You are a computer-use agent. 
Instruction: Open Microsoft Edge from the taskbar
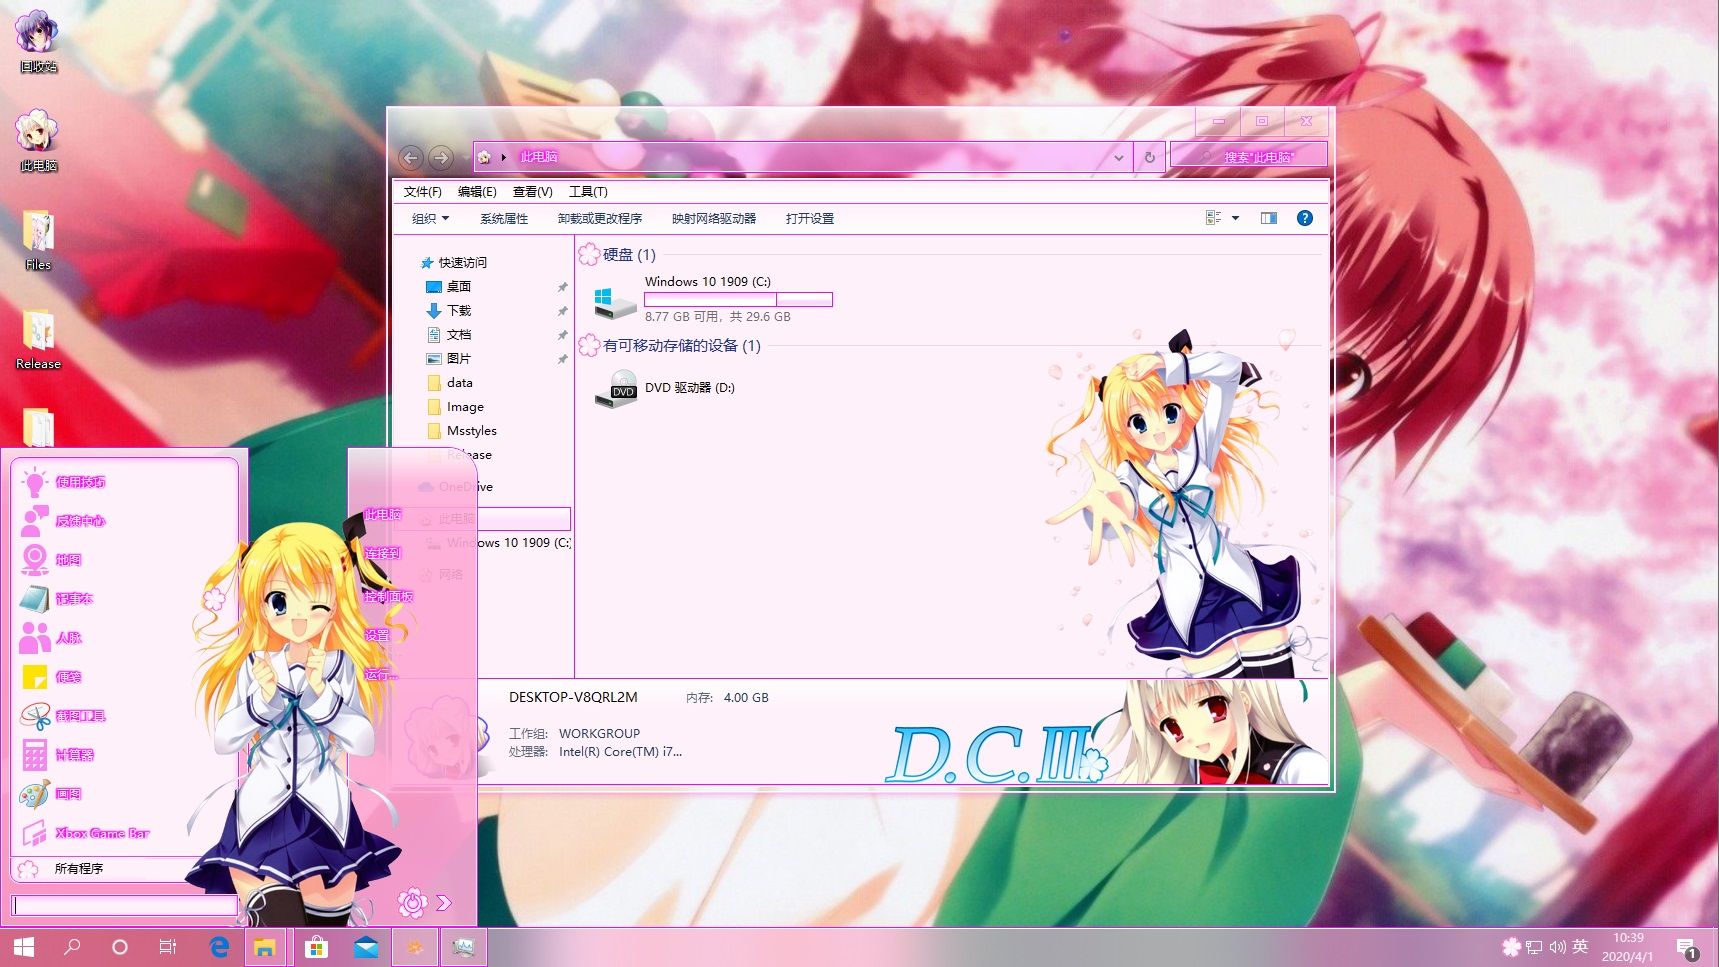[219, 946]
